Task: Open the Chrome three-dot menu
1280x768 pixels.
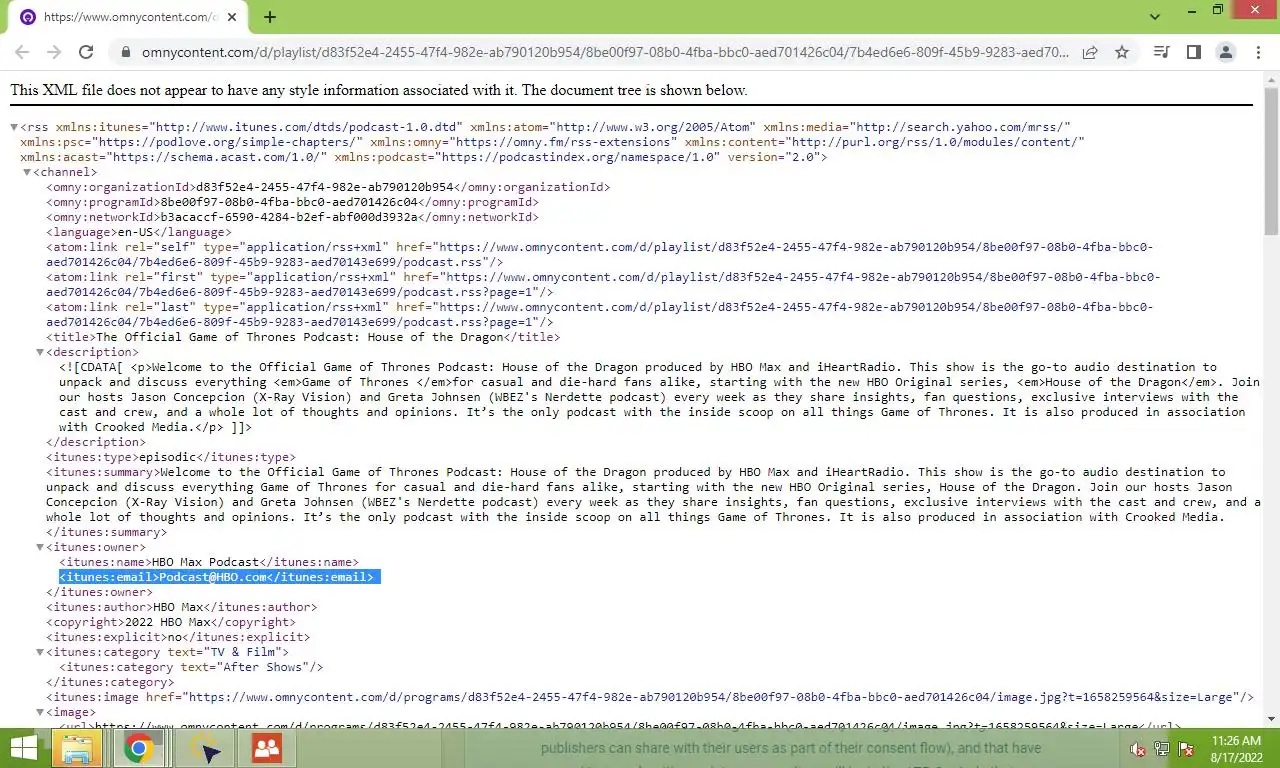Action: (1258, 52)
